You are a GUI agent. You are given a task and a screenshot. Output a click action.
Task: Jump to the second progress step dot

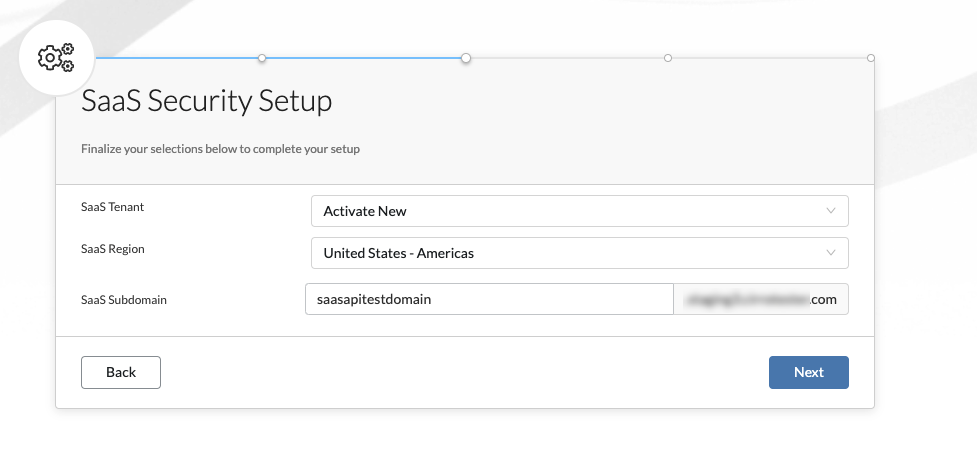coord(262,58)
